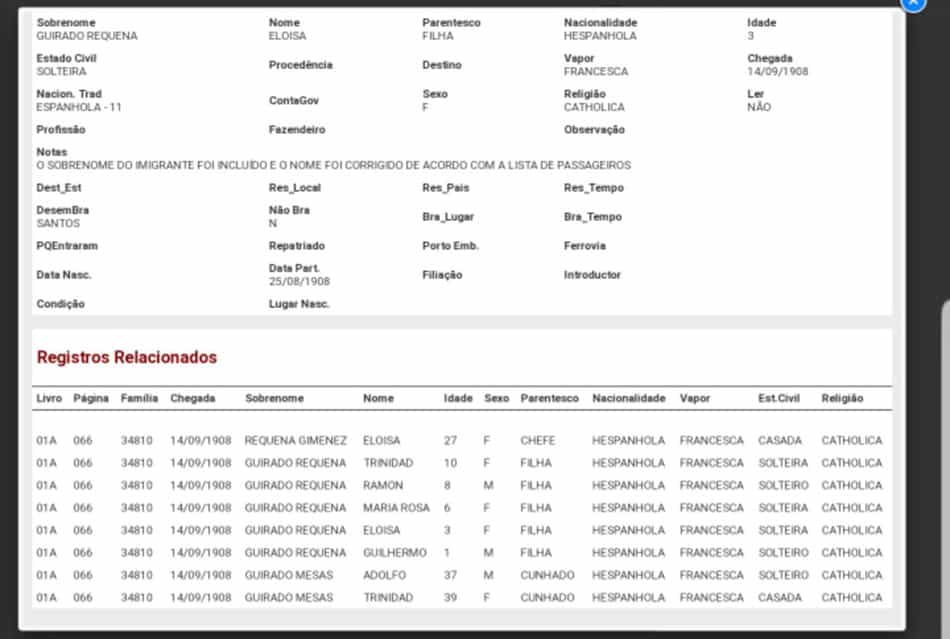The width and height of the screenshot is (950, 639).
Task: Click the Sobrenome column header in table
Action: 274,398
